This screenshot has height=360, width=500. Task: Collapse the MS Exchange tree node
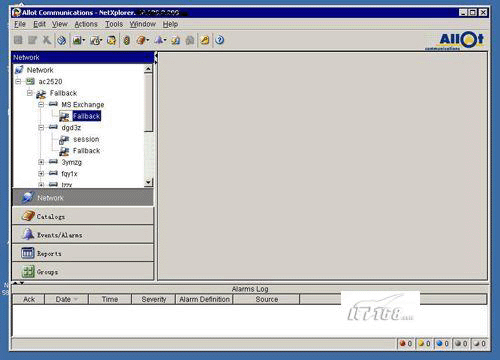41,105
